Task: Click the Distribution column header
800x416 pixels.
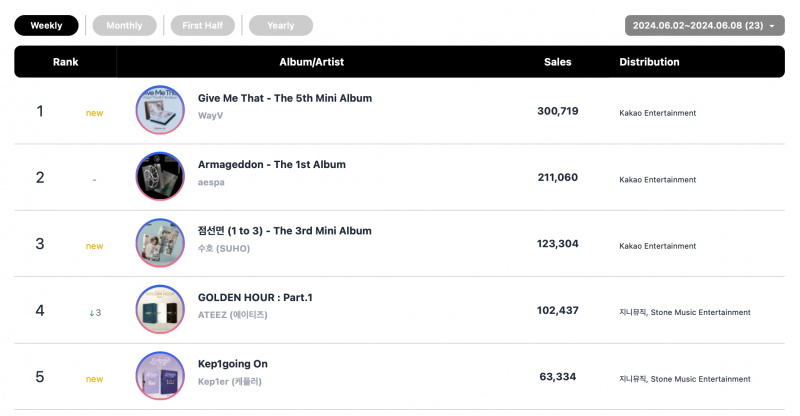Action: 649,62
